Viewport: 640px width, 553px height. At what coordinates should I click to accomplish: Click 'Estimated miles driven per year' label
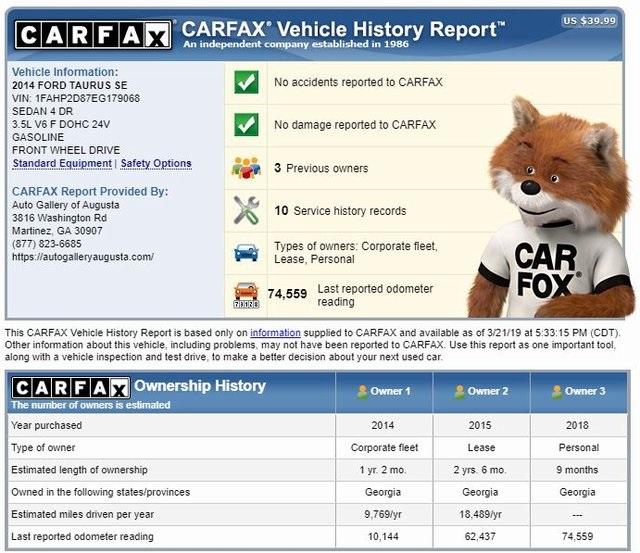[82, 514]
